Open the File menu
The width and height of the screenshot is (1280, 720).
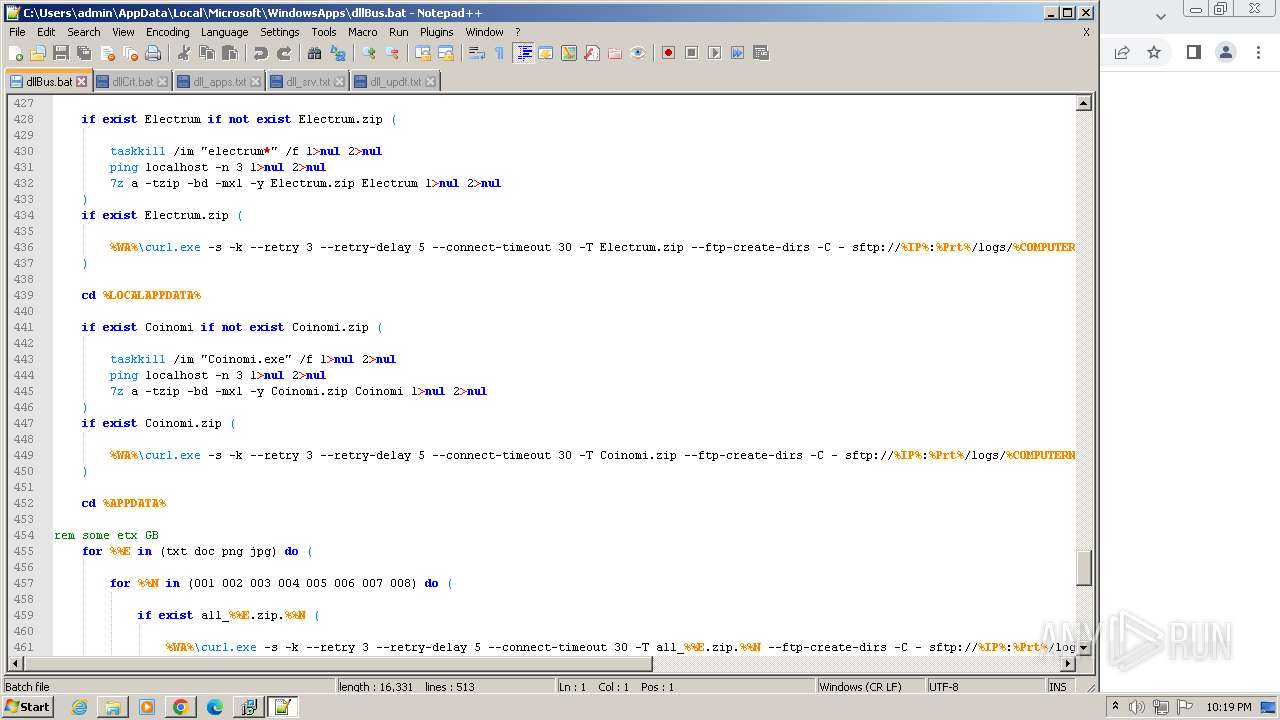pyautogui.click(x=17, y=32)
